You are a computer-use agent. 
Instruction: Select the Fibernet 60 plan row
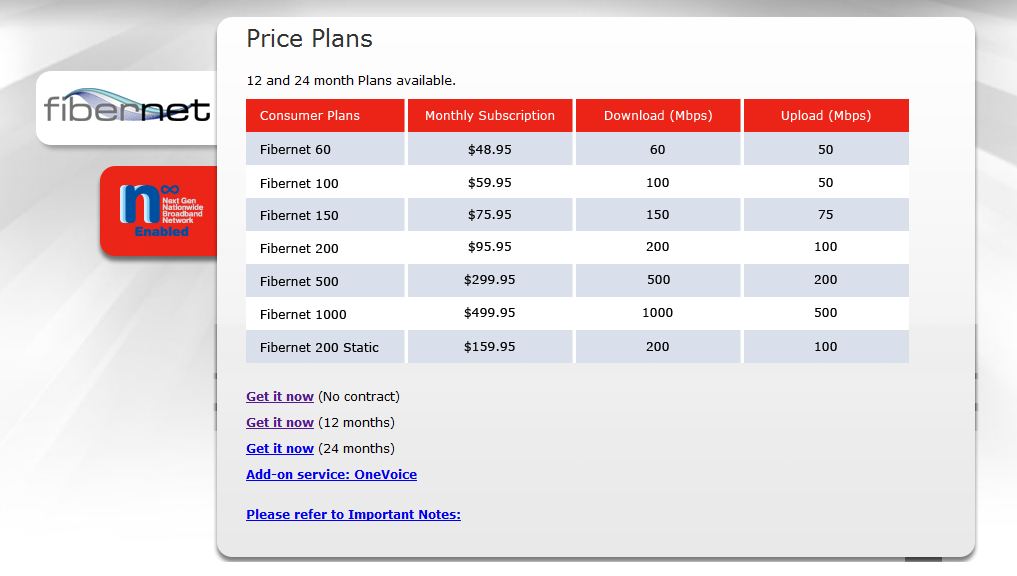(577, 149)
